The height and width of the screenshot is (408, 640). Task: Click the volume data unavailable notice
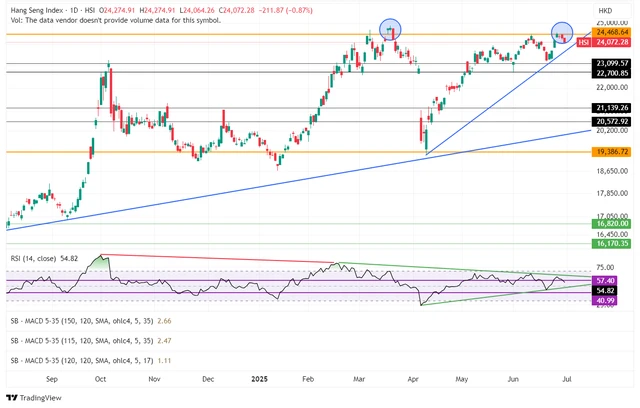pos(116,20)
